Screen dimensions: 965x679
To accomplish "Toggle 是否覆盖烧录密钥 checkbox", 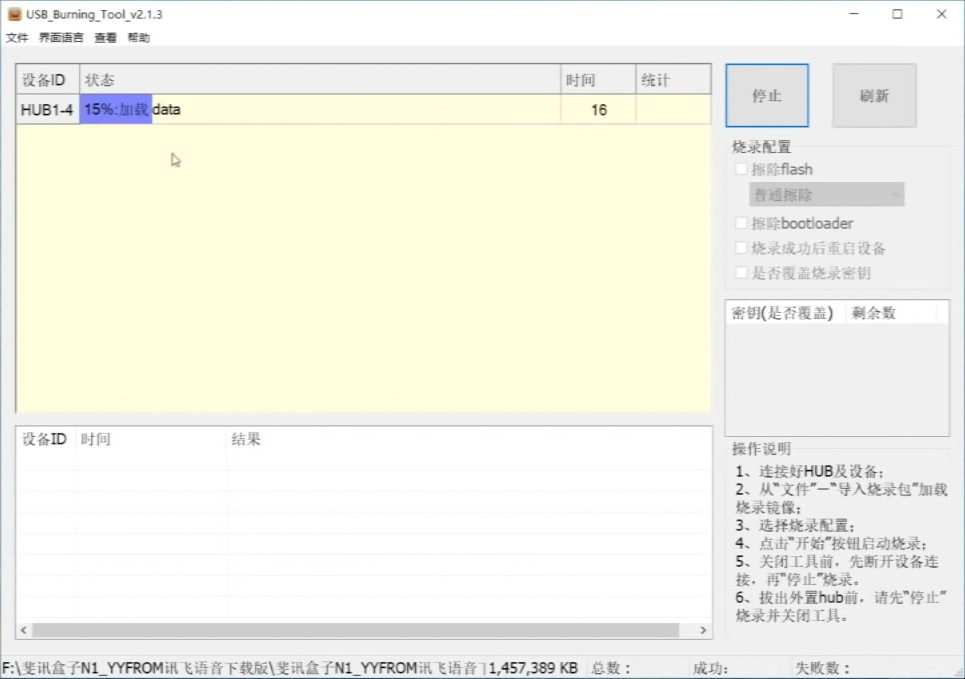I will click(741, 272).
